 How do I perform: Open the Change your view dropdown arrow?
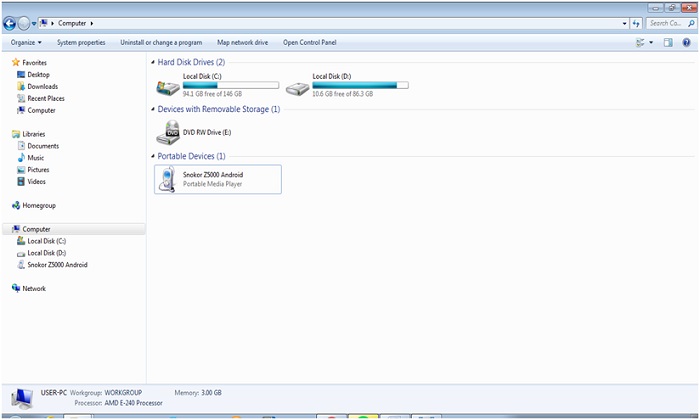point(651,43)
